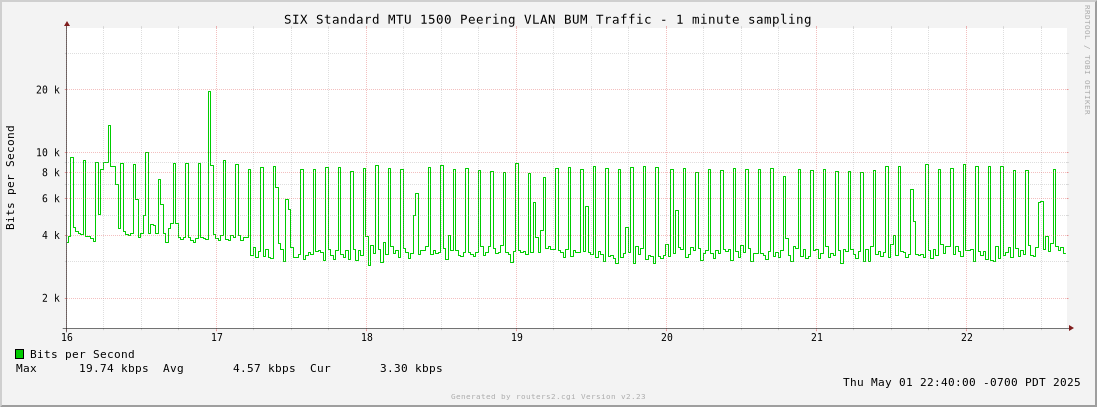Click the 20 k y-axis label

pyautogui.click(x=48, y=90)
